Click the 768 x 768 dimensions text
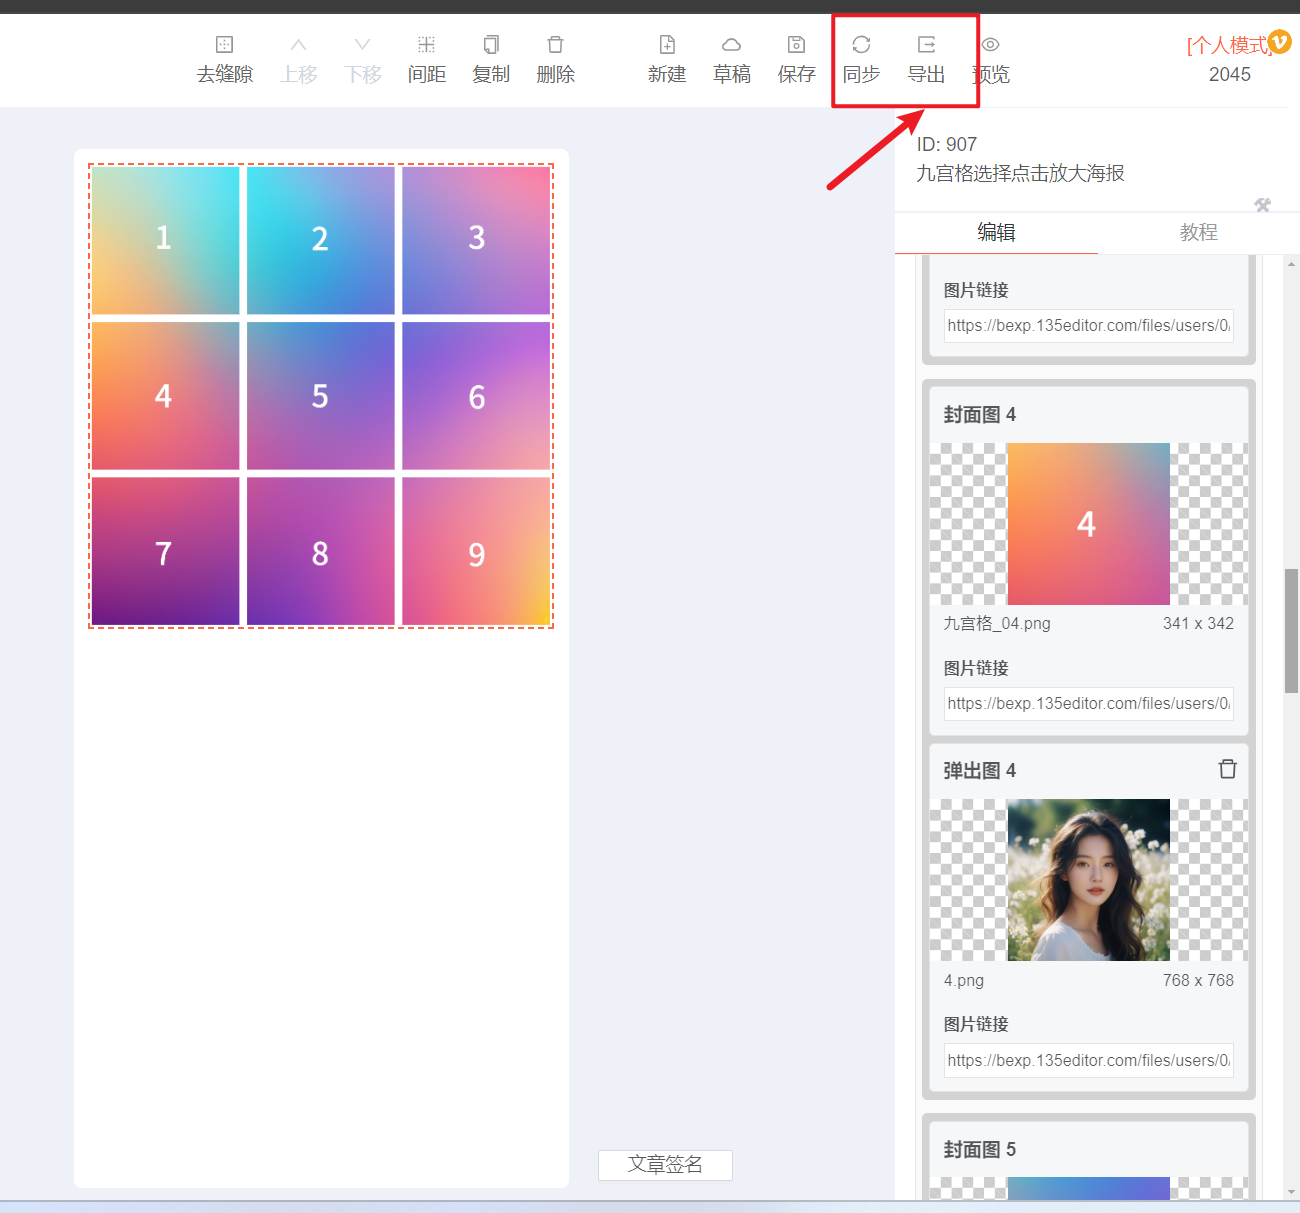This screenshot has height=1213, width=1300. point(1198,980)
